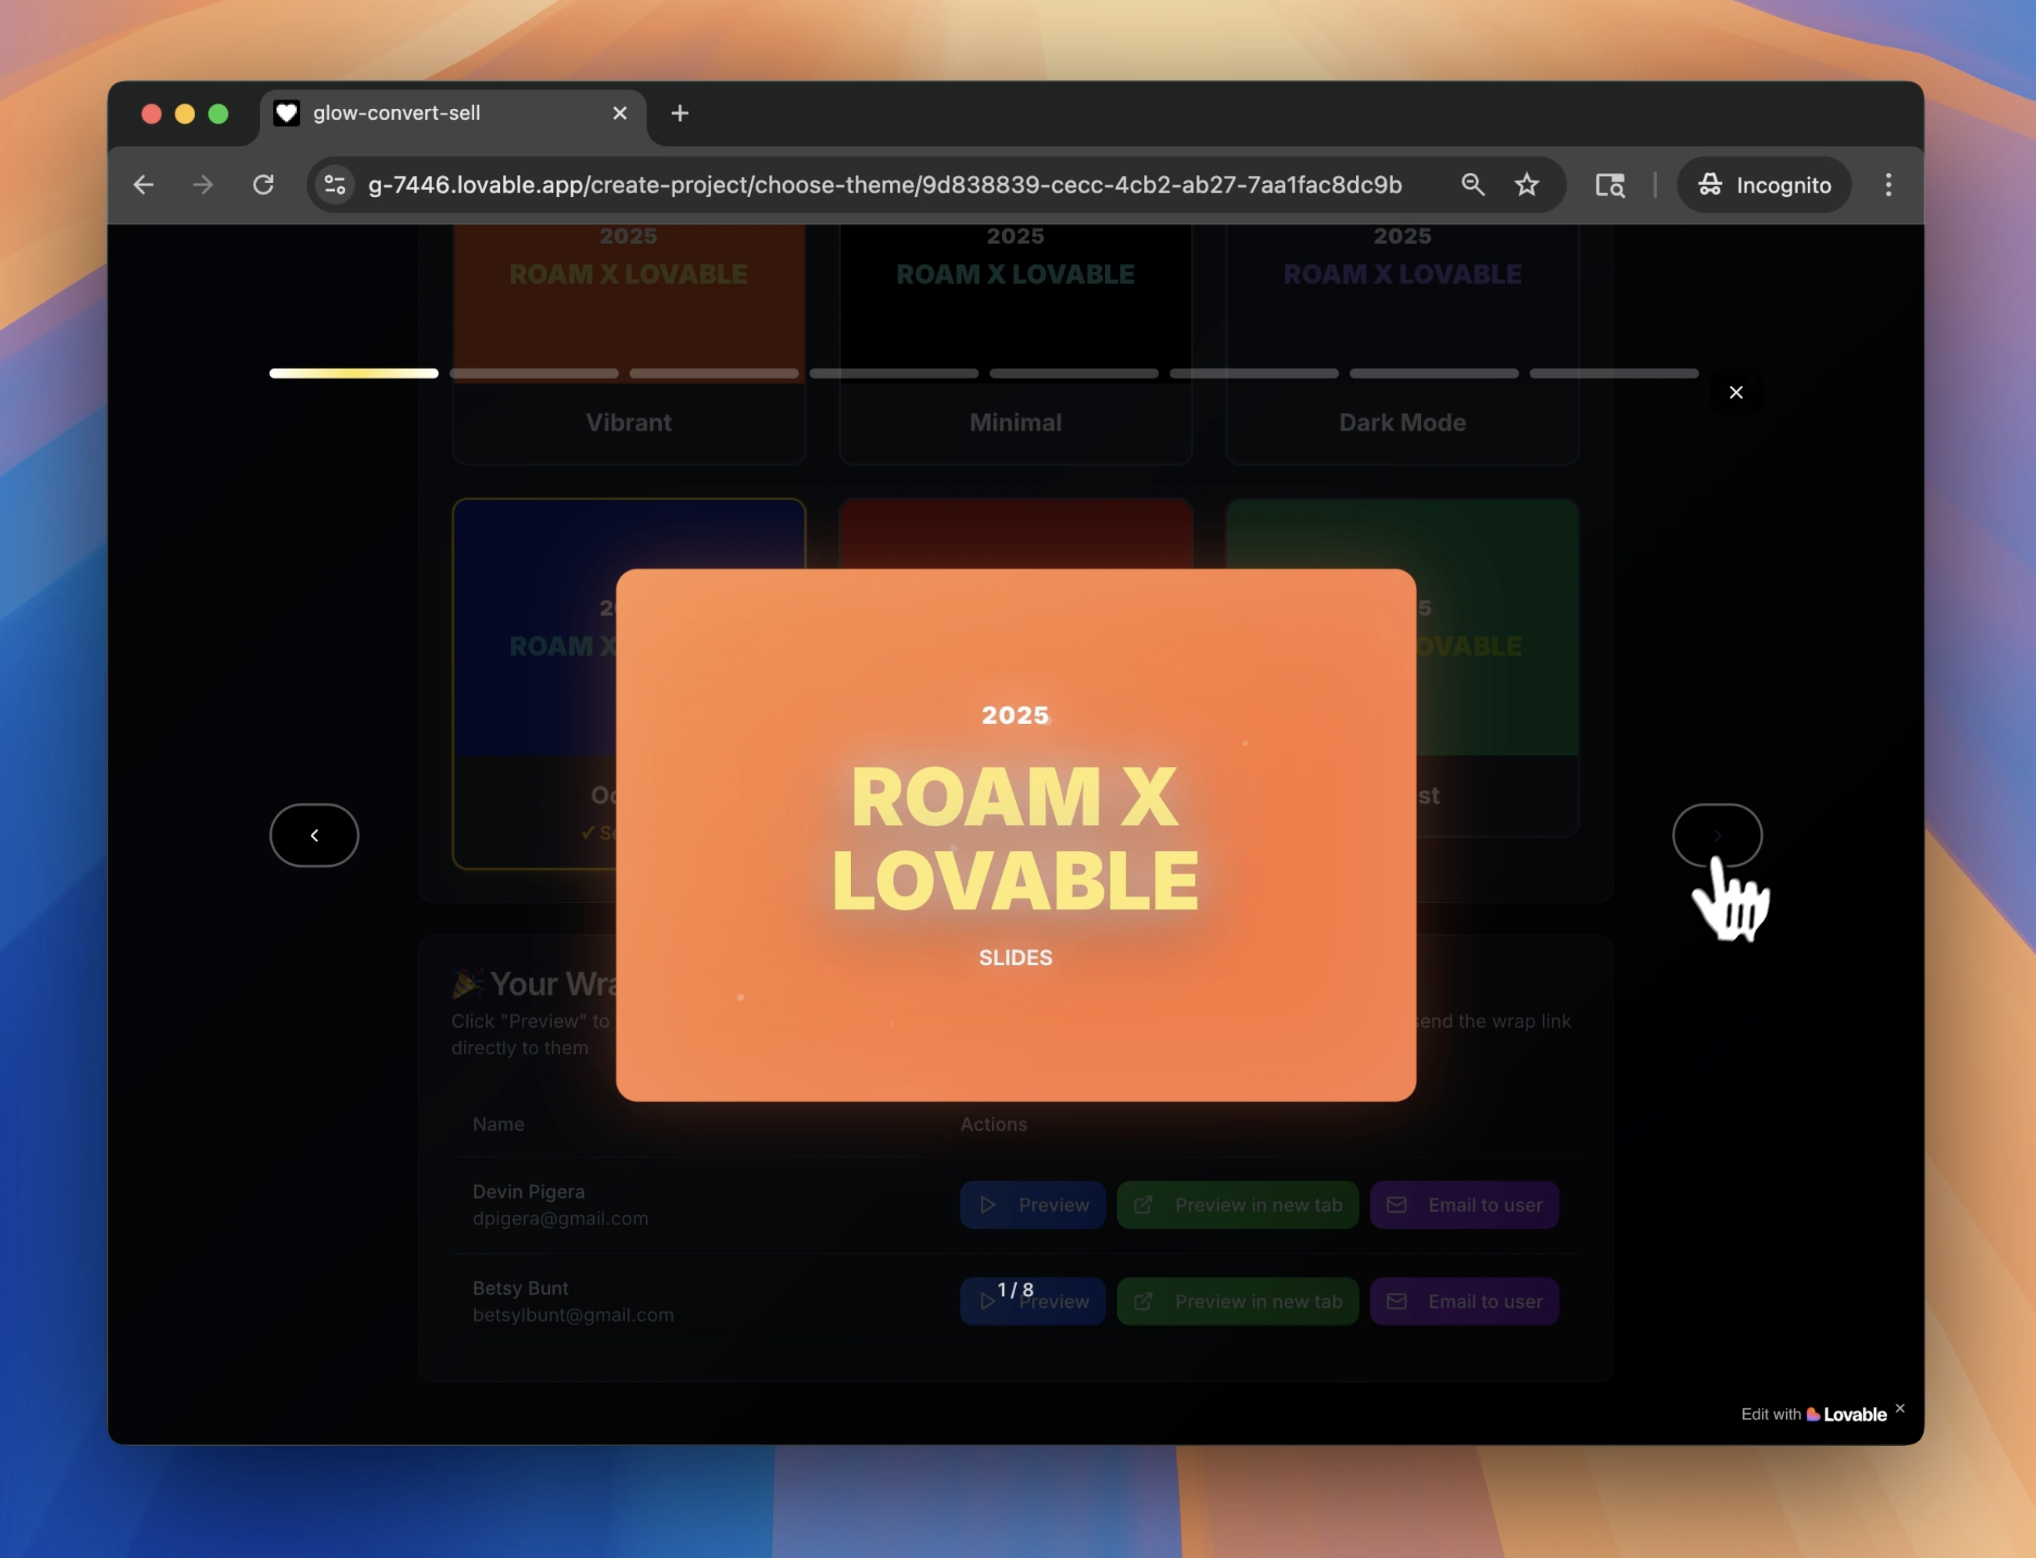Open site information icon in address bar
The image size is (2036, 1558).
335,185
